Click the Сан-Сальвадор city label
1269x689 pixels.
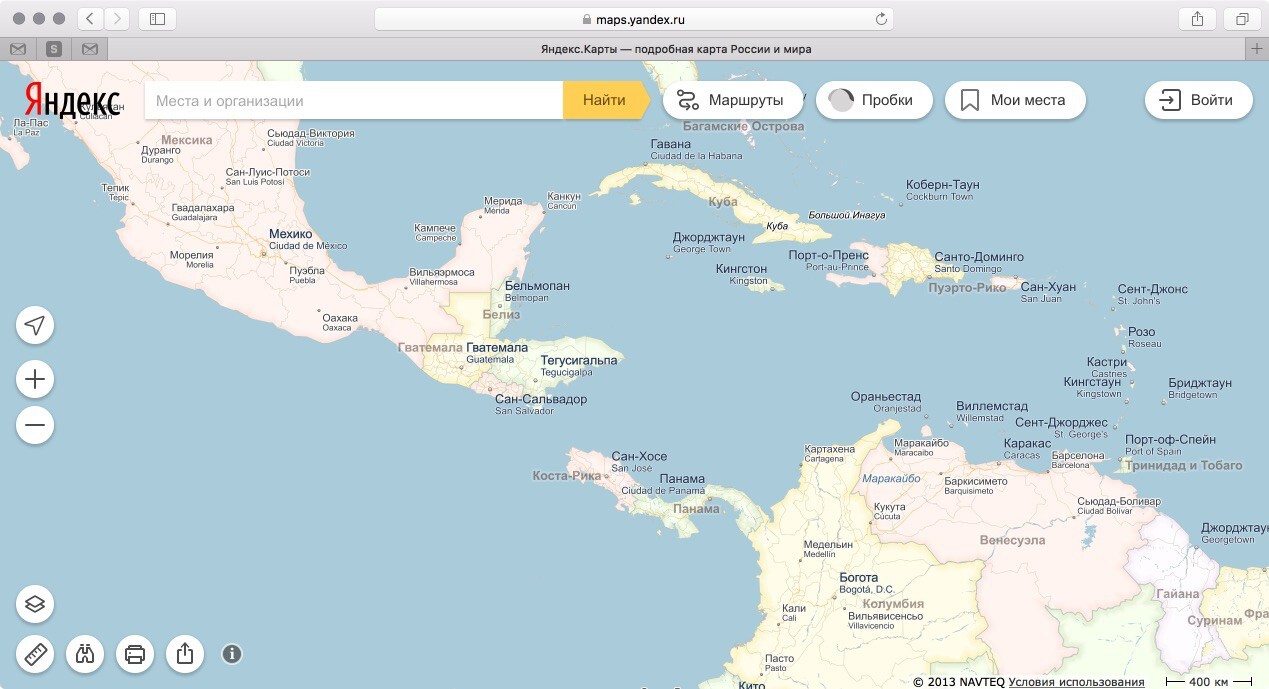(x=541, y=399)
